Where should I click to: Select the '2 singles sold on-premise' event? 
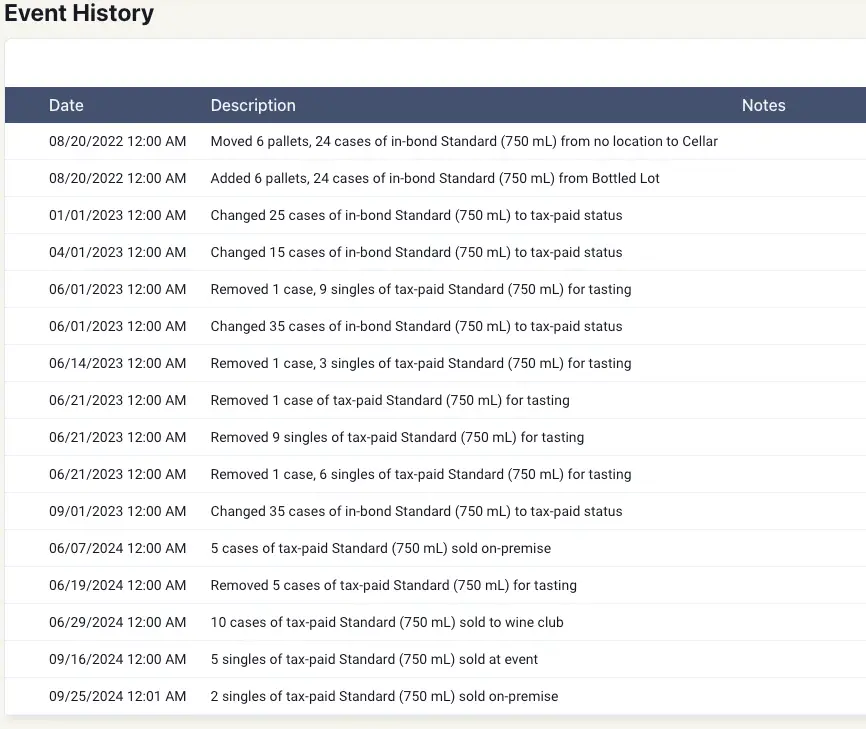coord(384,696)
